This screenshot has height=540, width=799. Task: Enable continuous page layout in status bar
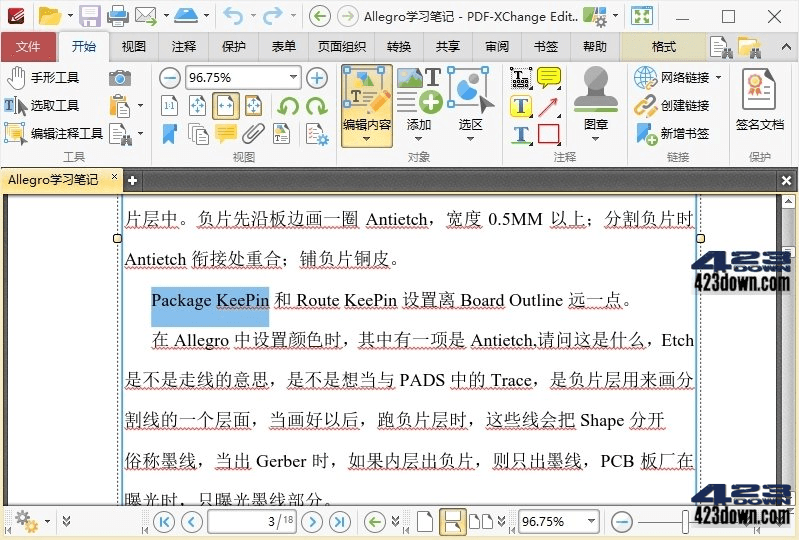452,521
